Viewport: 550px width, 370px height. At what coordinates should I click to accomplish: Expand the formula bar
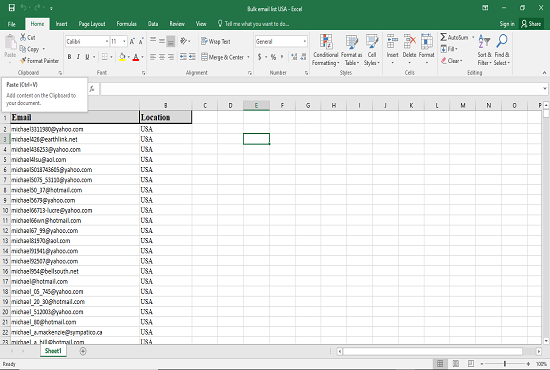coord(545,89)
